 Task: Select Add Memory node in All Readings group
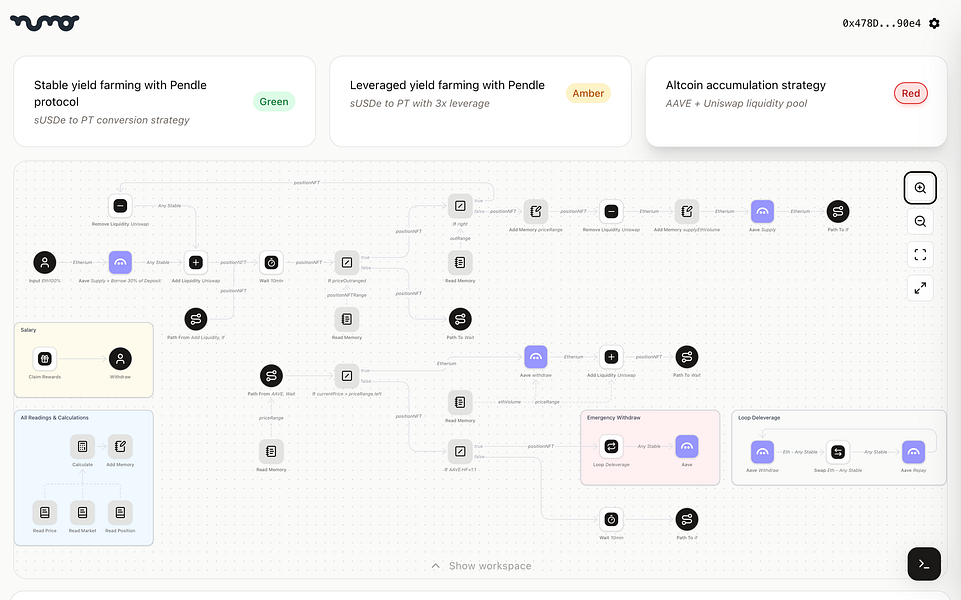coord(120,446)
